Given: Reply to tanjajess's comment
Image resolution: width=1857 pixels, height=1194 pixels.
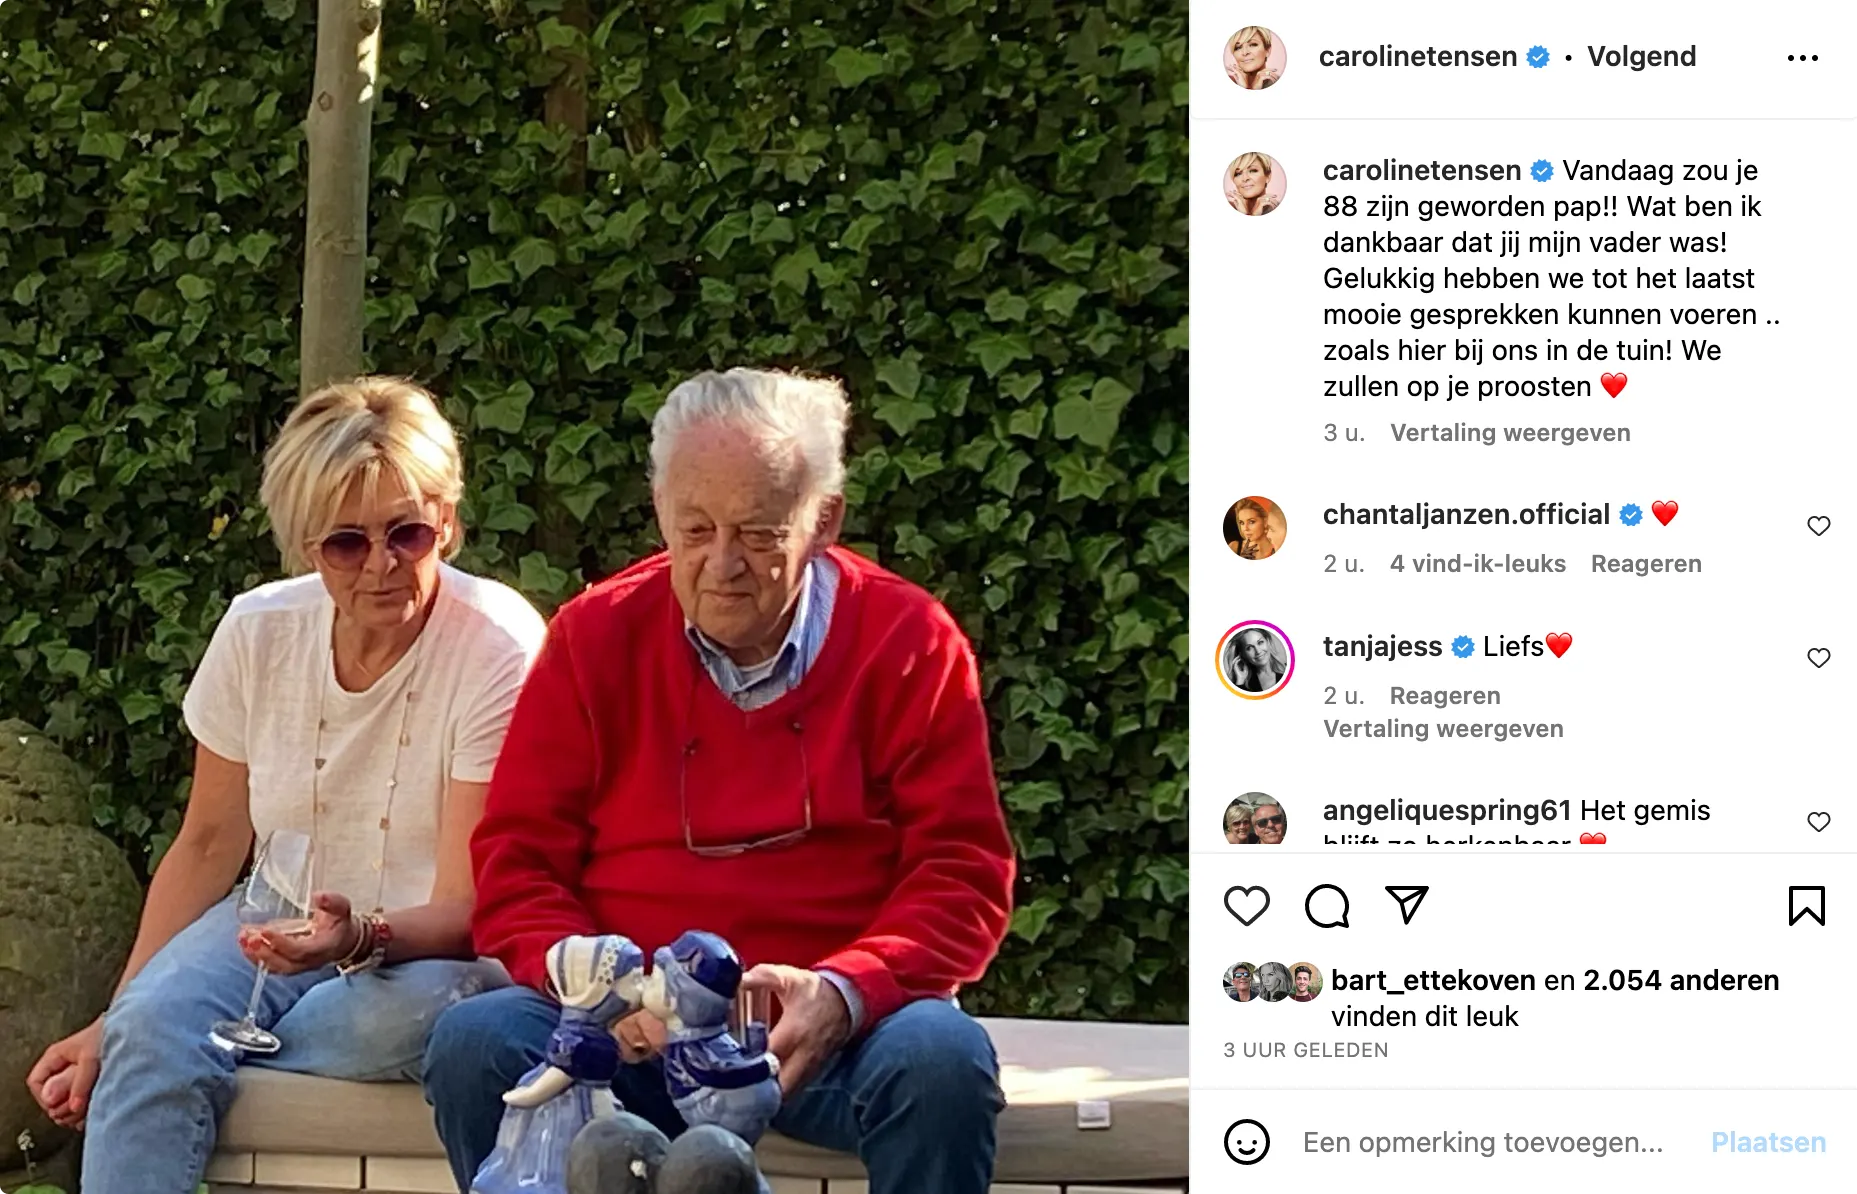Looking at the screenshot, I should 1445,696.
